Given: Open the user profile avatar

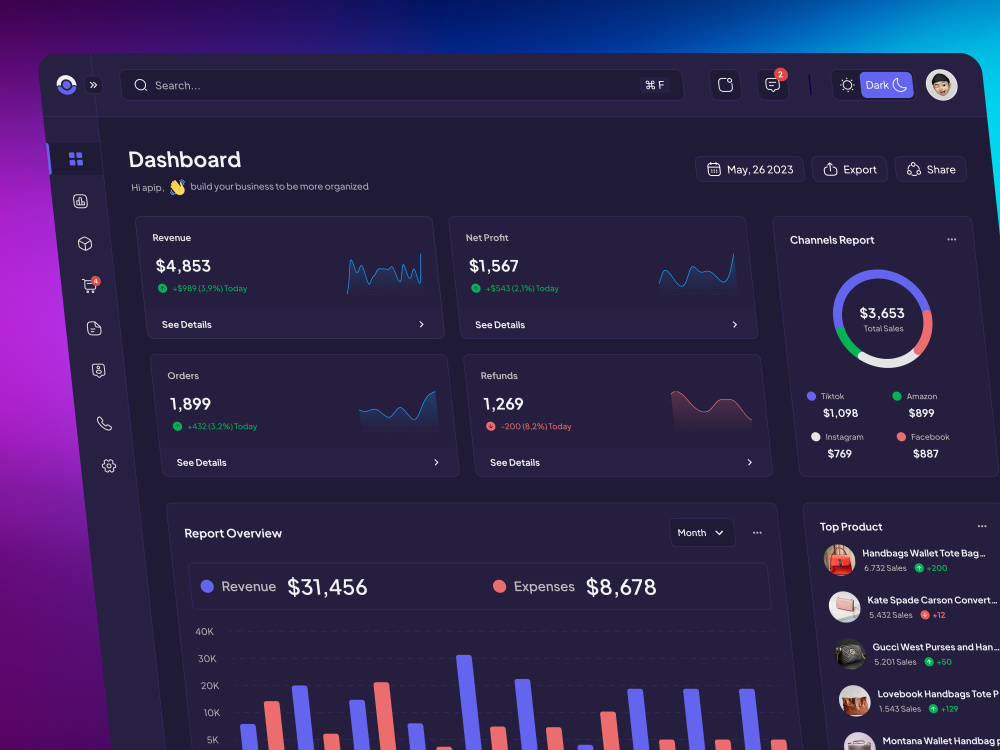Looking at the screenshot, I should 941,85.
